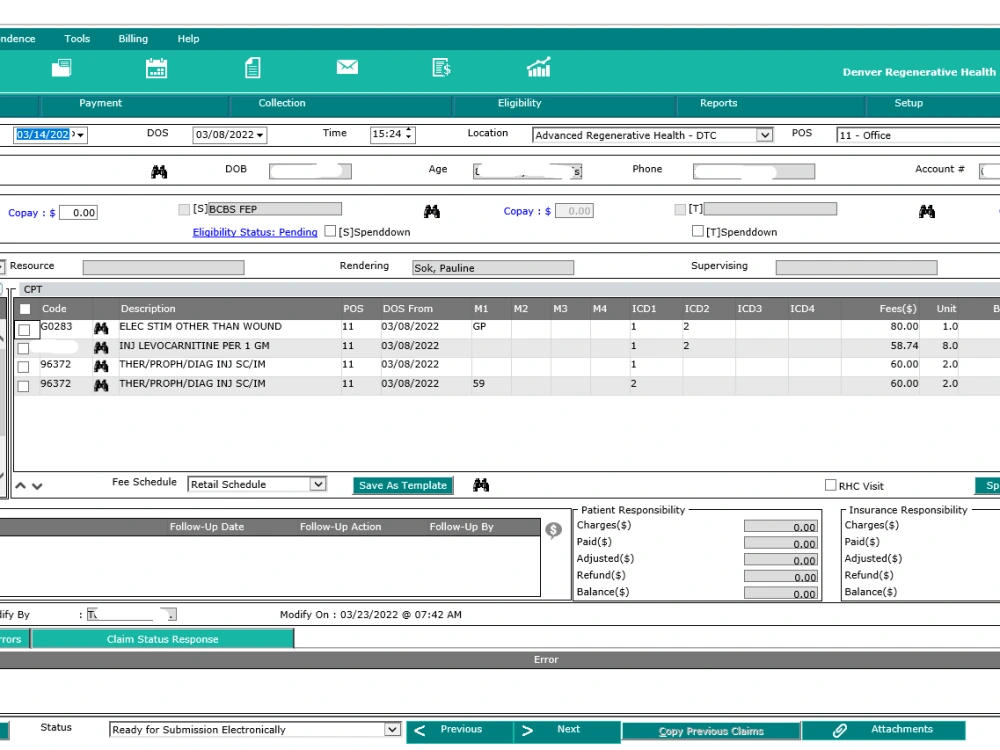The image size is (1000, 750).
Task: Click the Supervising provider field
Action: pos(857,267)
